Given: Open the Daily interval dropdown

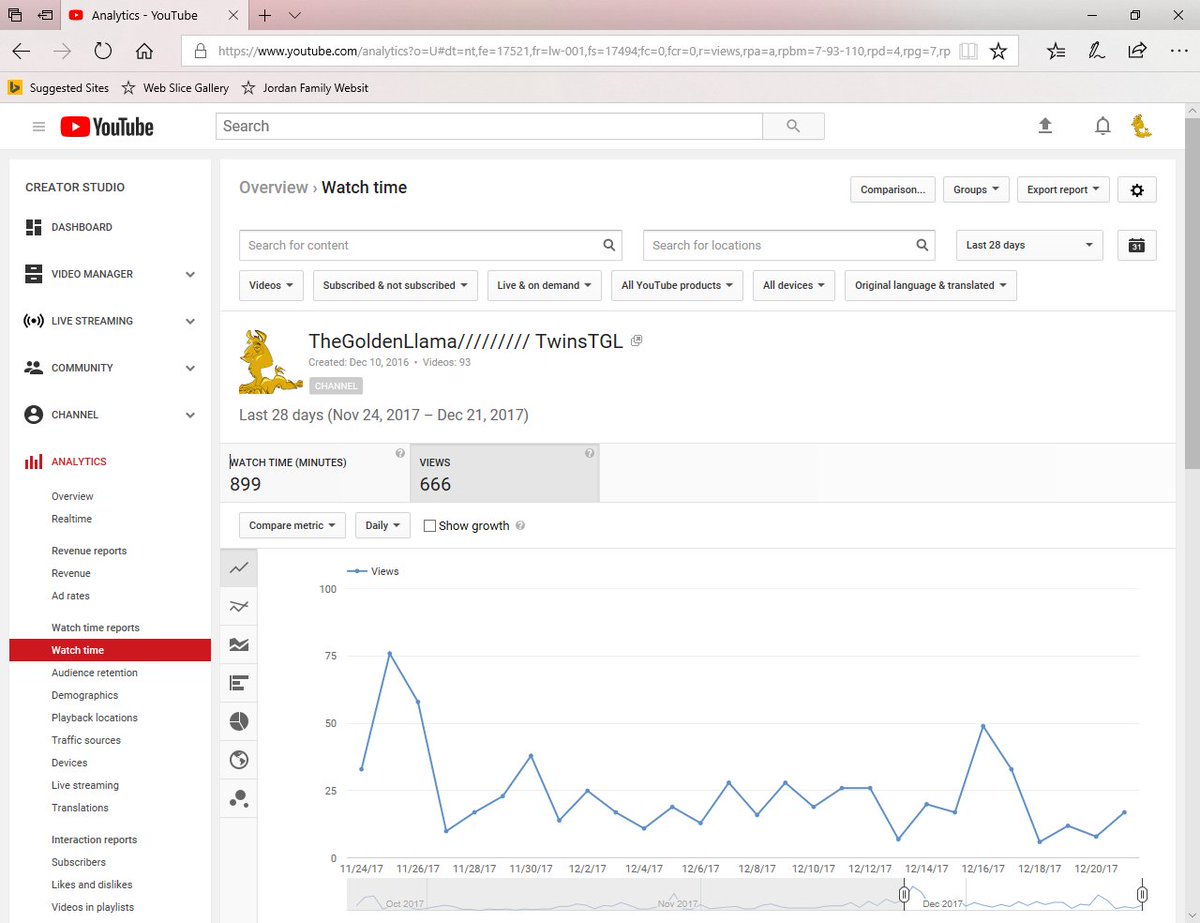Looking at the screenshot, I should click(x=383, y=525).
